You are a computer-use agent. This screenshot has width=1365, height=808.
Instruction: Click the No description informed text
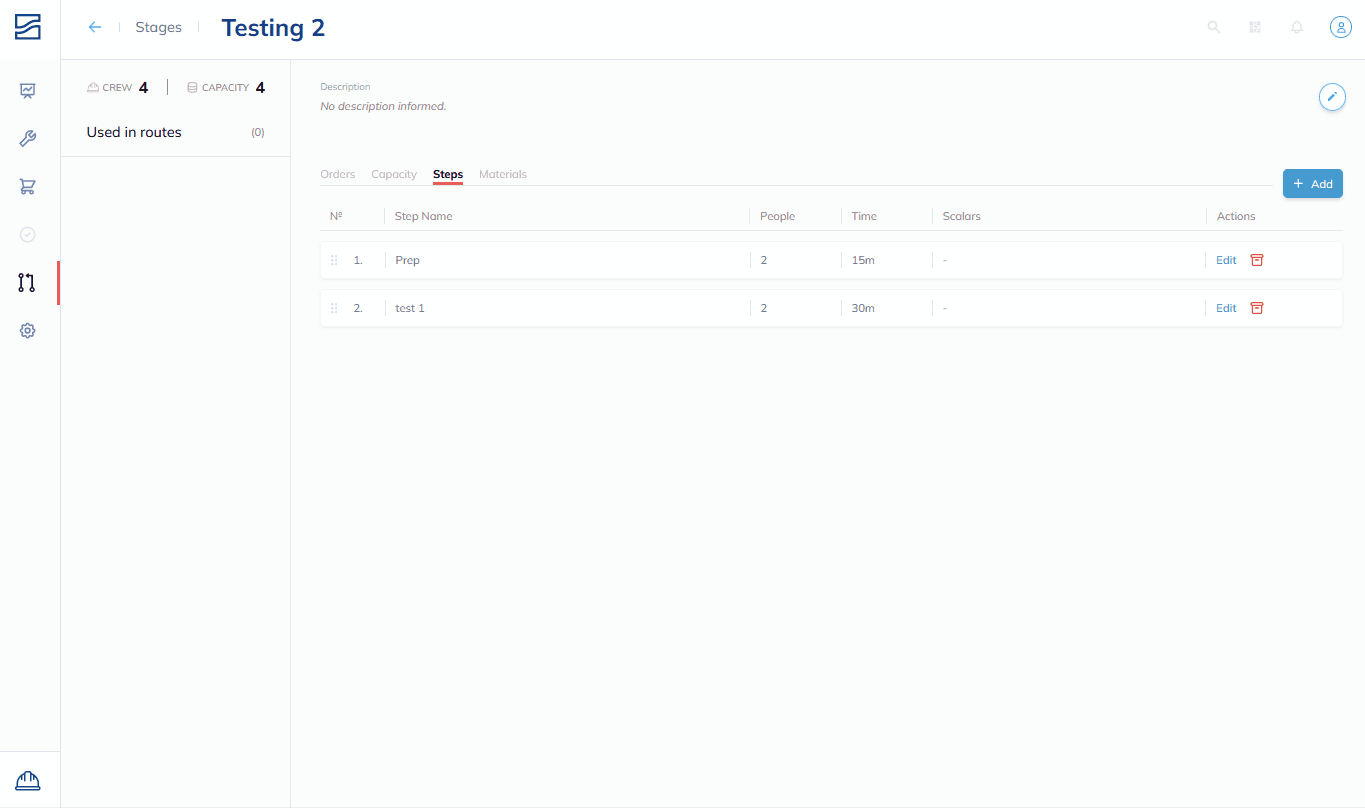[383, 106]
